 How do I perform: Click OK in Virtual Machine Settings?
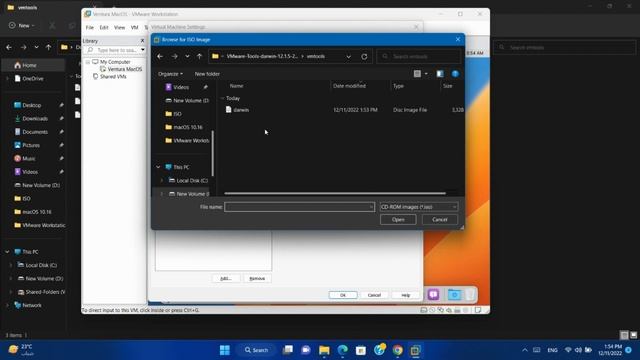343,295
